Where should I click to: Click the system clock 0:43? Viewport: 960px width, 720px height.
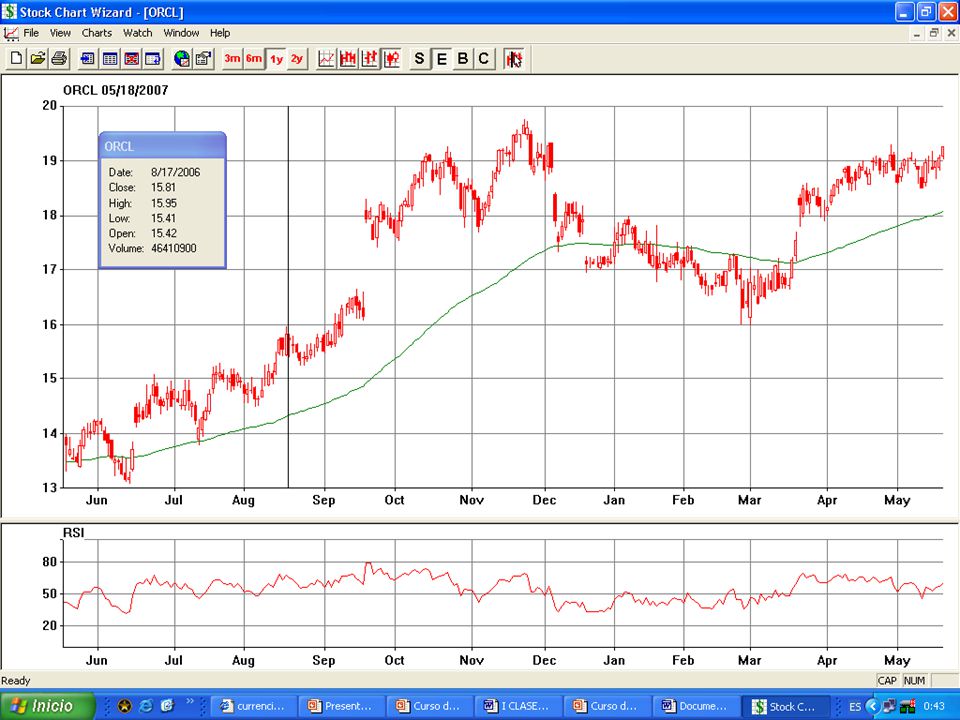[934, 707]
